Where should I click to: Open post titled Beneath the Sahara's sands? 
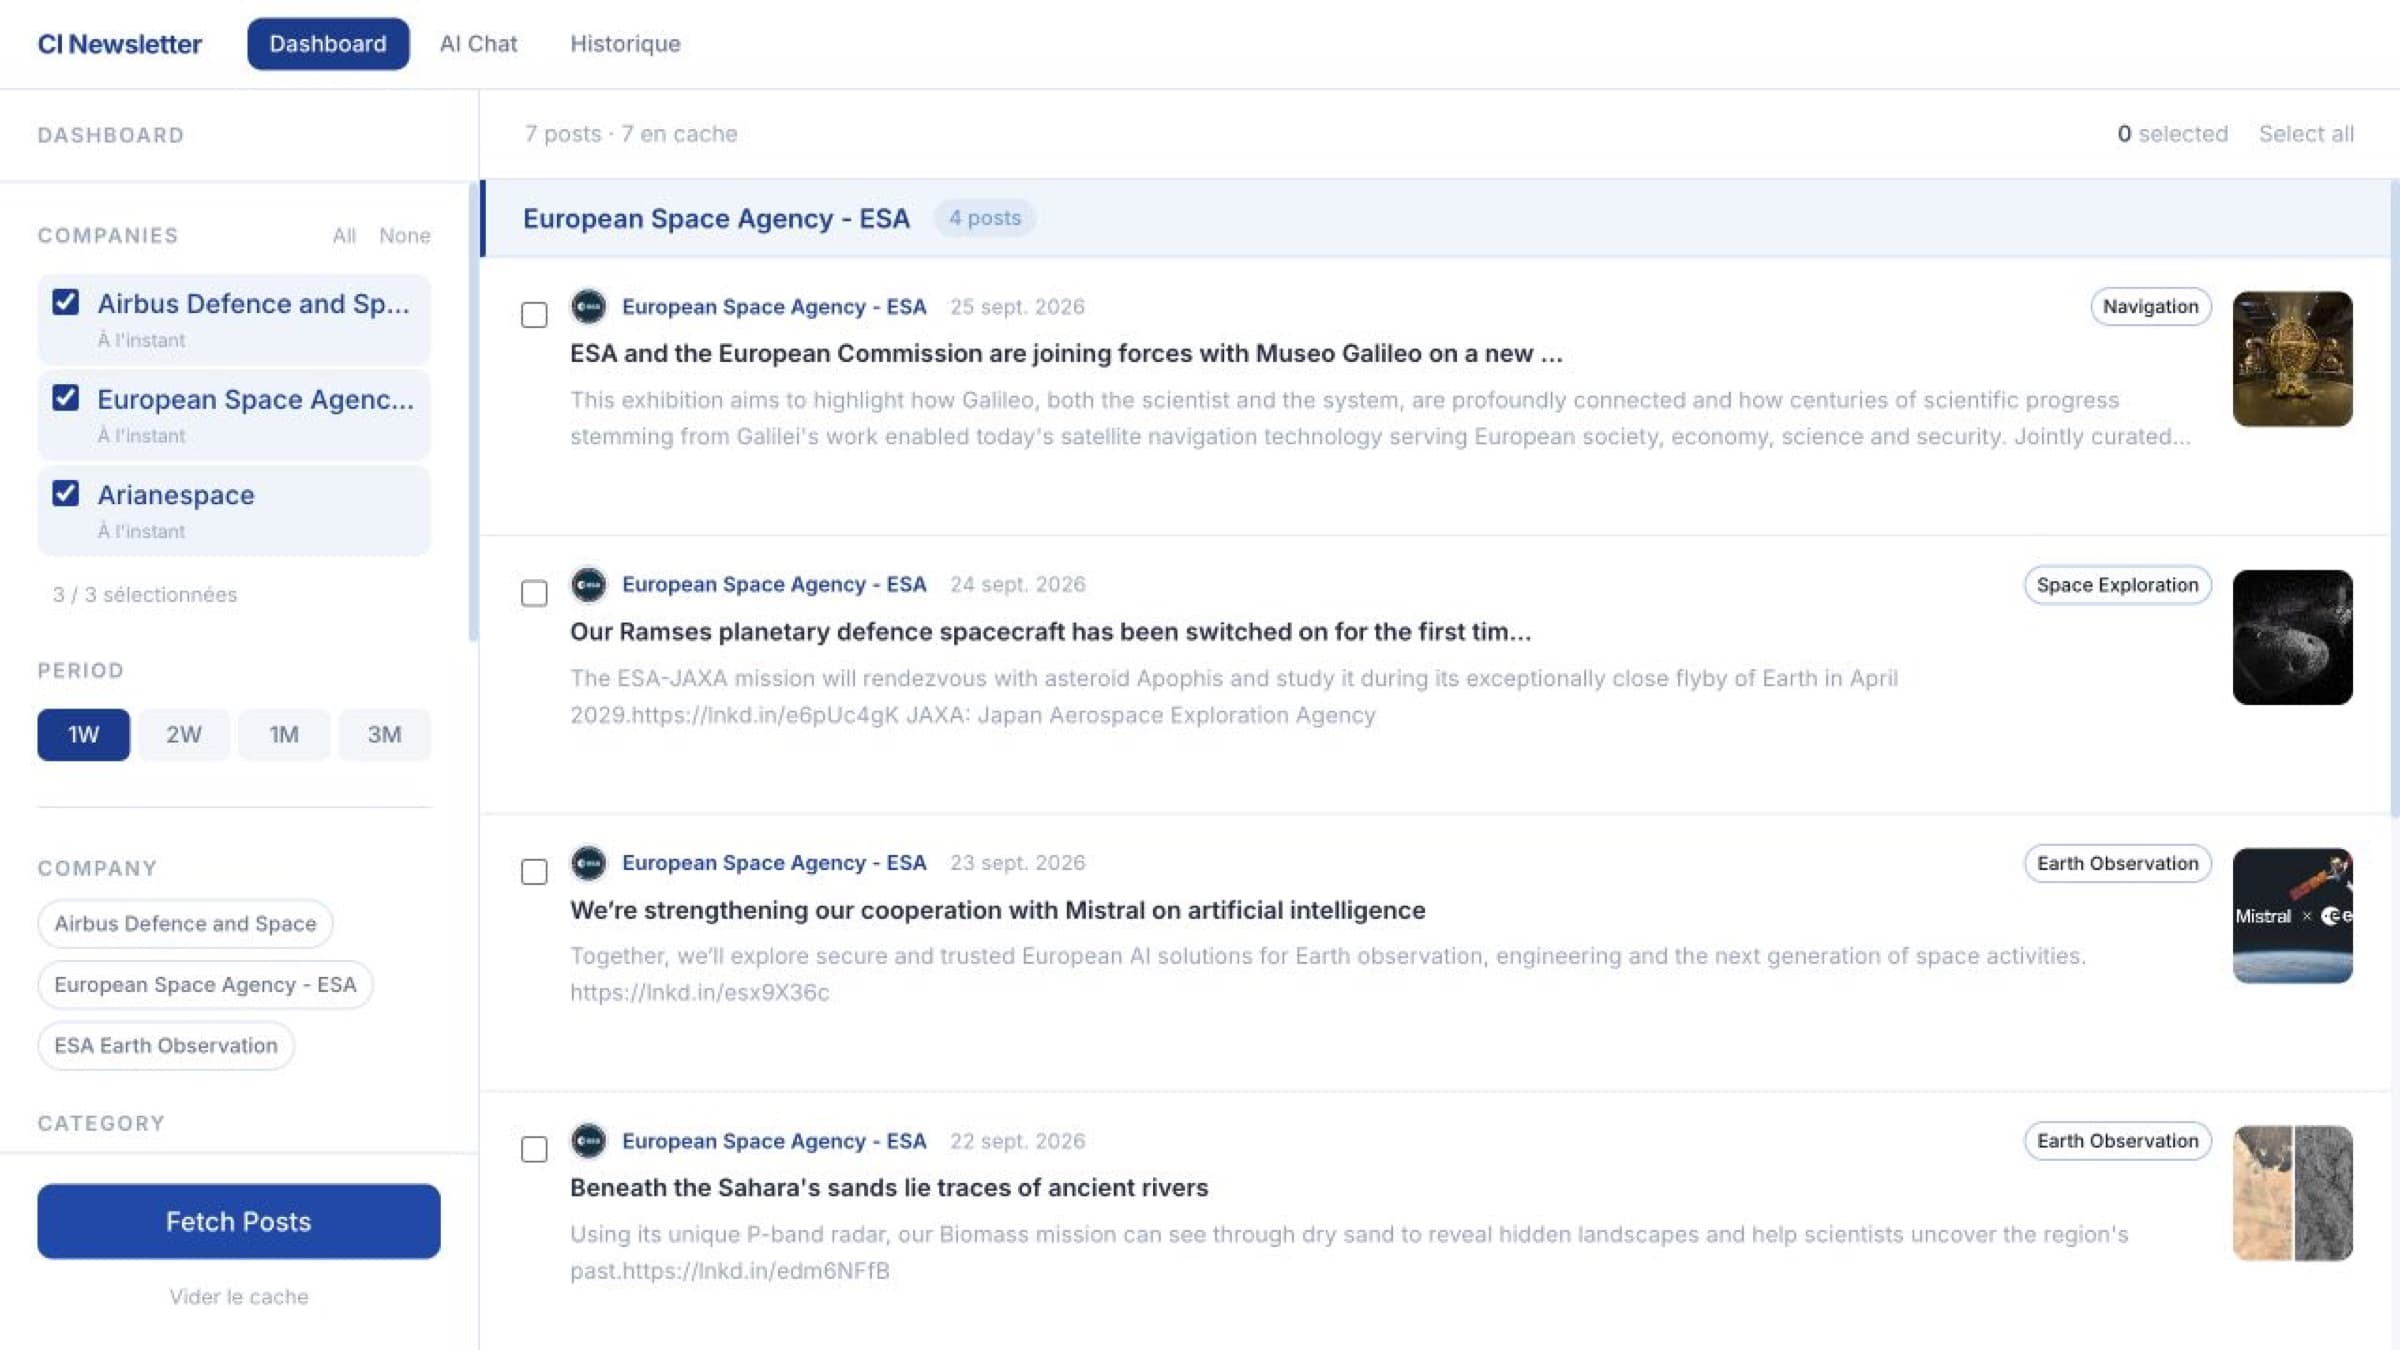coord(889,1187)
